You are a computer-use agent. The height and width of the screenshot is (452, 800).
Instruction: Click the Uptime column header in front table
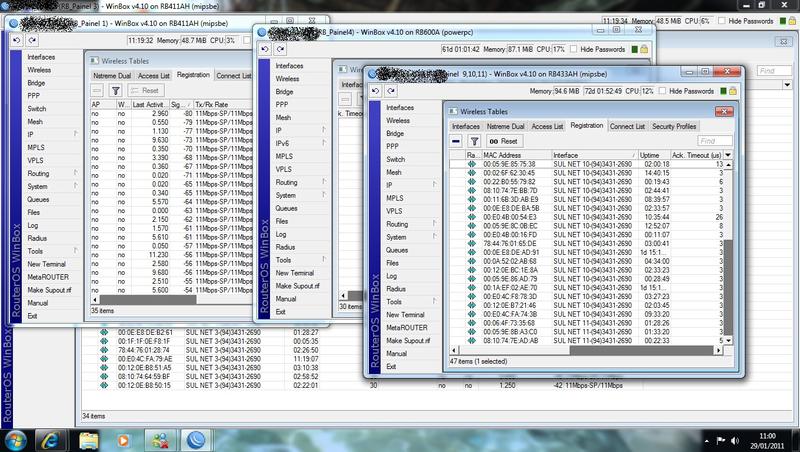(x=654, y=155)
